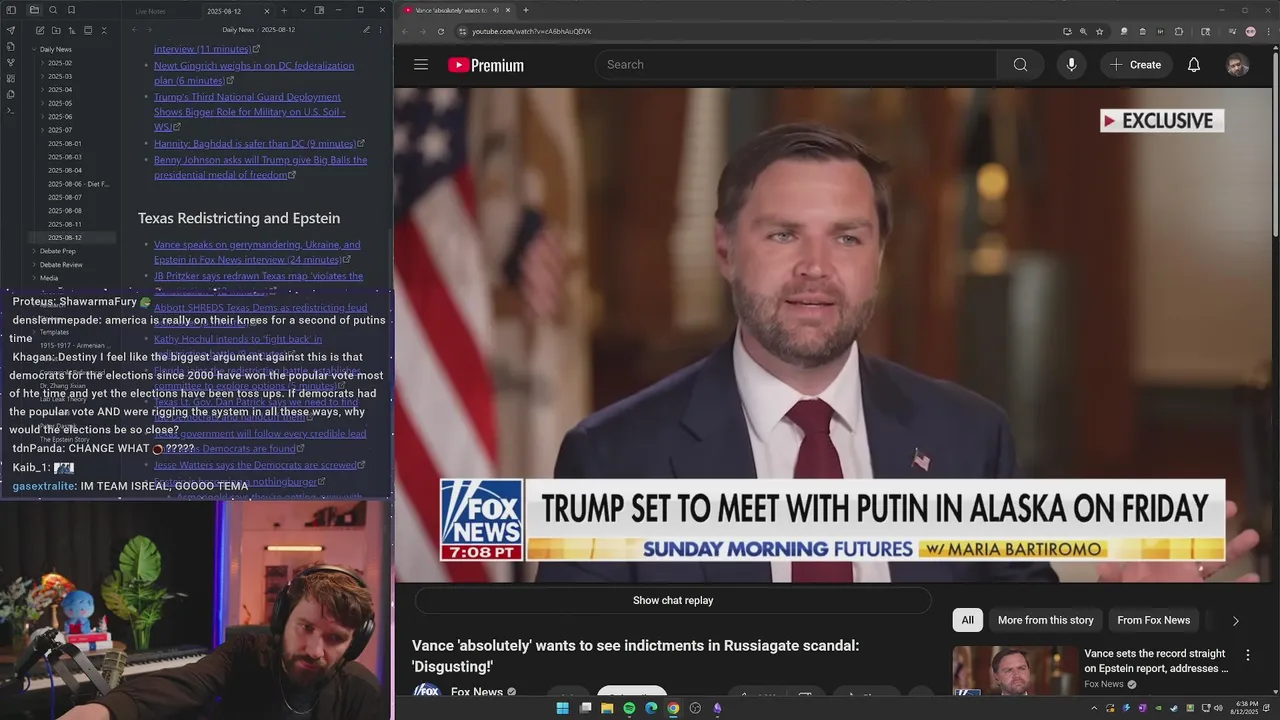
Task: Open Obsidian bookmarks tab icon
Action: (72, 10)
